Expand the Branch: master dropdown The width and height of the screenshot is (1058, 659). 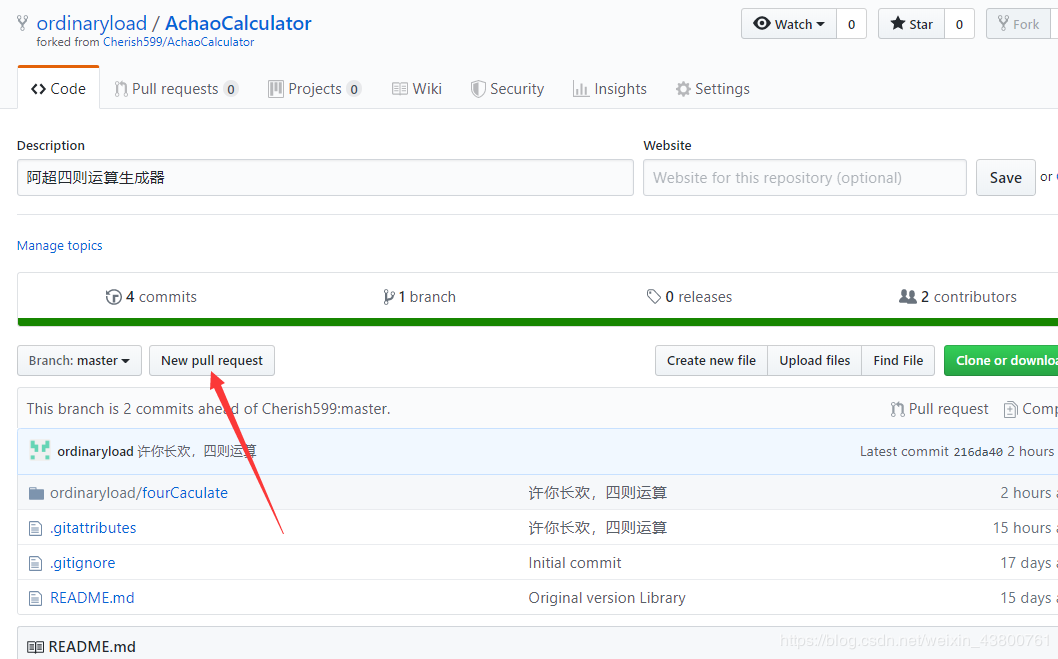click(x=79, y=360)
